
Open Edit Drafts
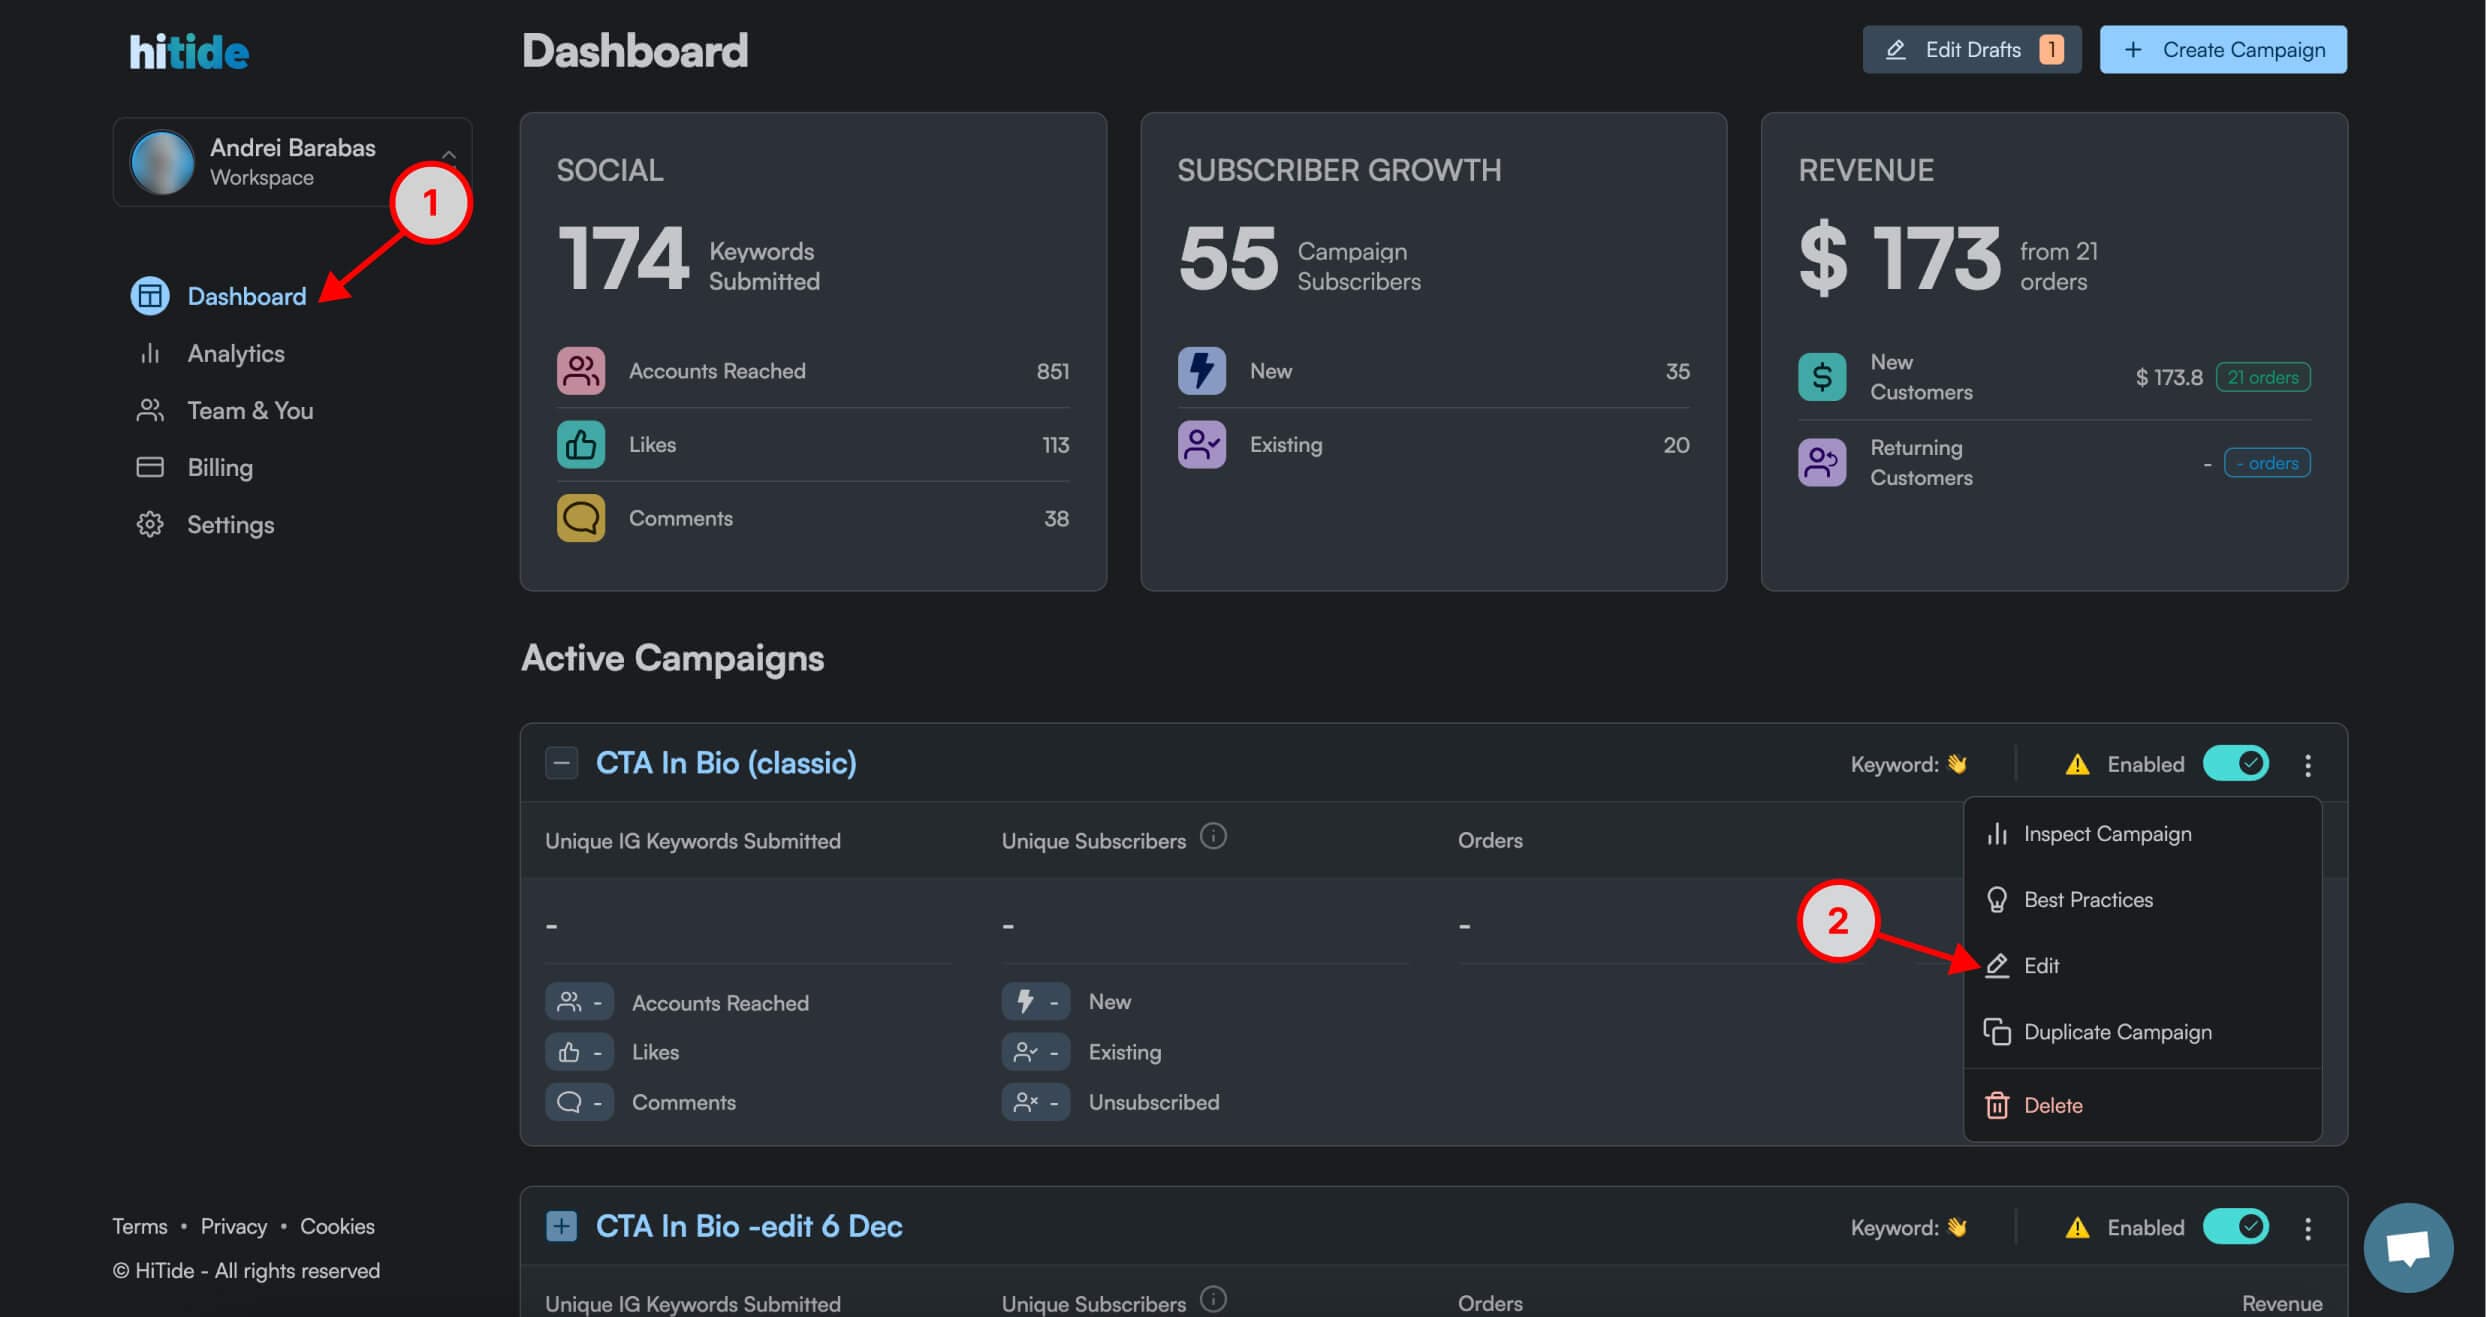[x=1971, y=50]
